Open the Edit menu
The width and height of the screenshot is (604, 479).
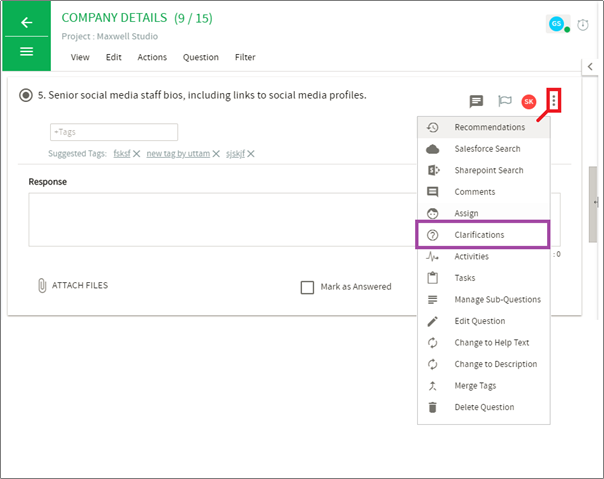pyautogui.click(x=114, y=57)
